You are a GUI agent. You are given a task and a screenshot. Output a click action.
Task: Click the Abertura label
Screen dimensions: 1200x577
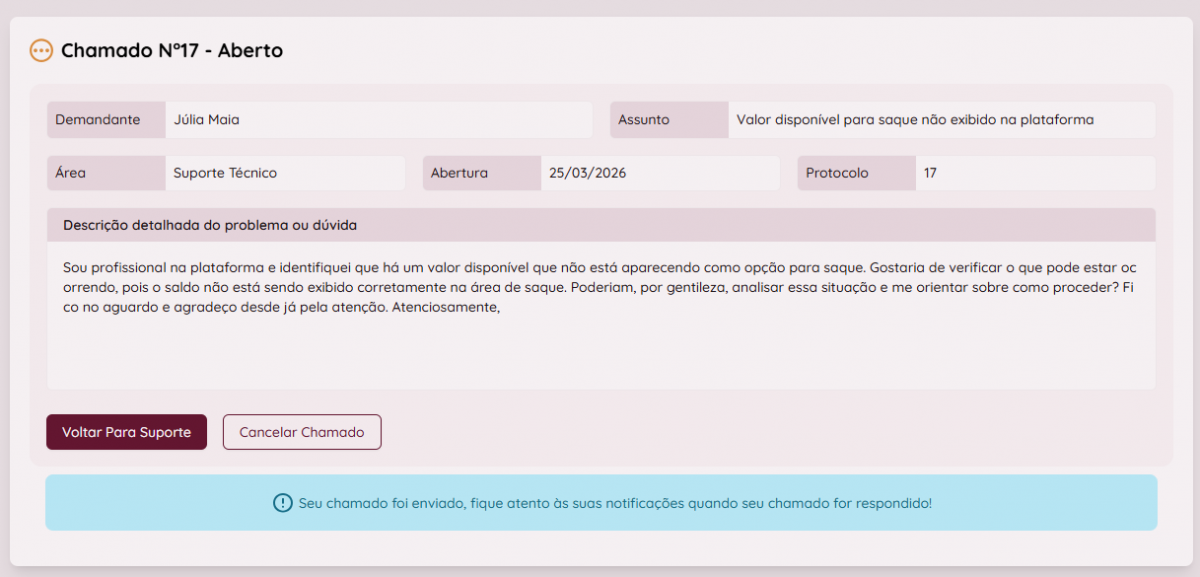pos(459,173)
